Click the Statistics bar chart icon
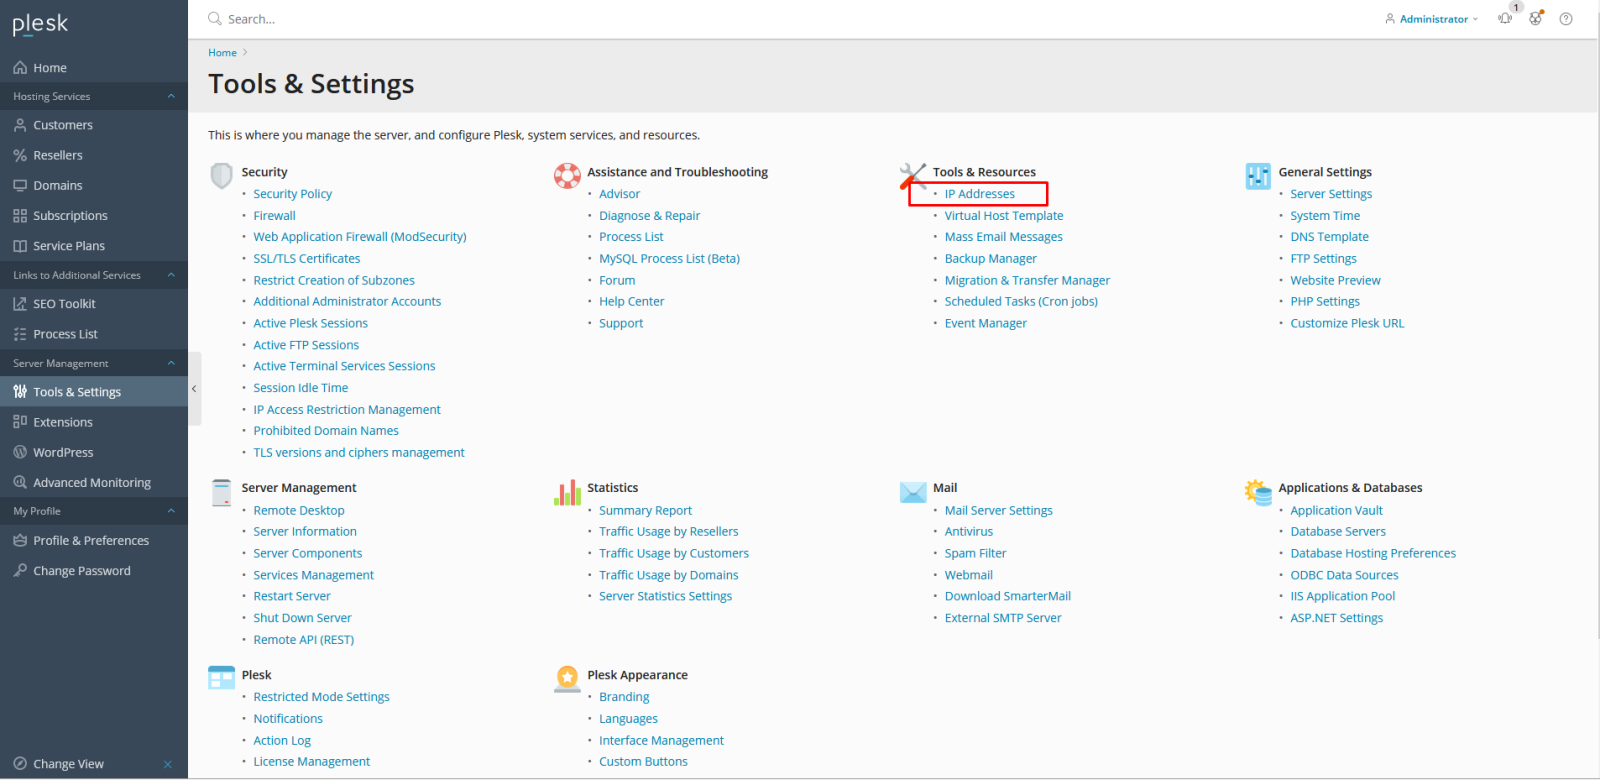The height and width of the screenshot is (780, 1600). click(567, 492)
